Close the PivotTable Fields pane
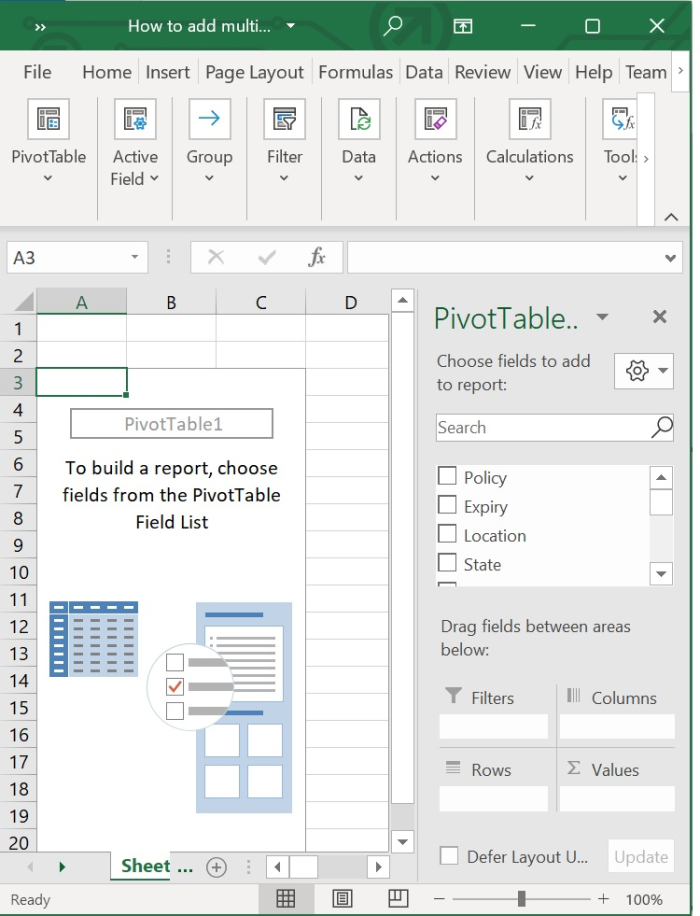This screenshot has width=700, height=916. point(660,317)
